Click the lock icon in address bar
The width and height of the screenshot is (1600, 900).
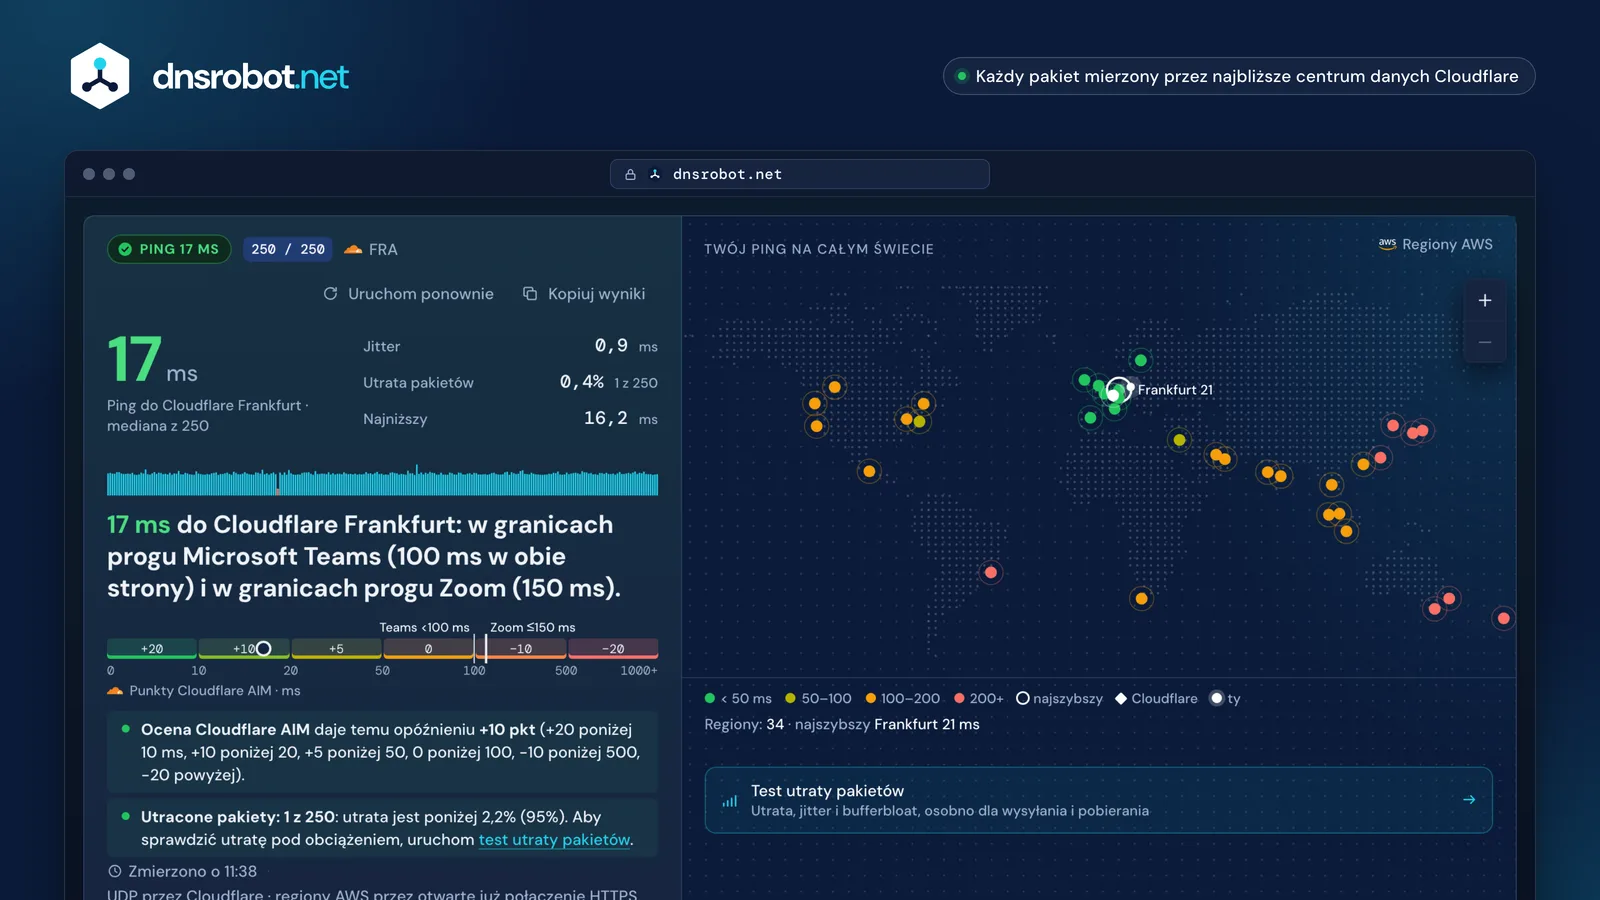[630, 174]
